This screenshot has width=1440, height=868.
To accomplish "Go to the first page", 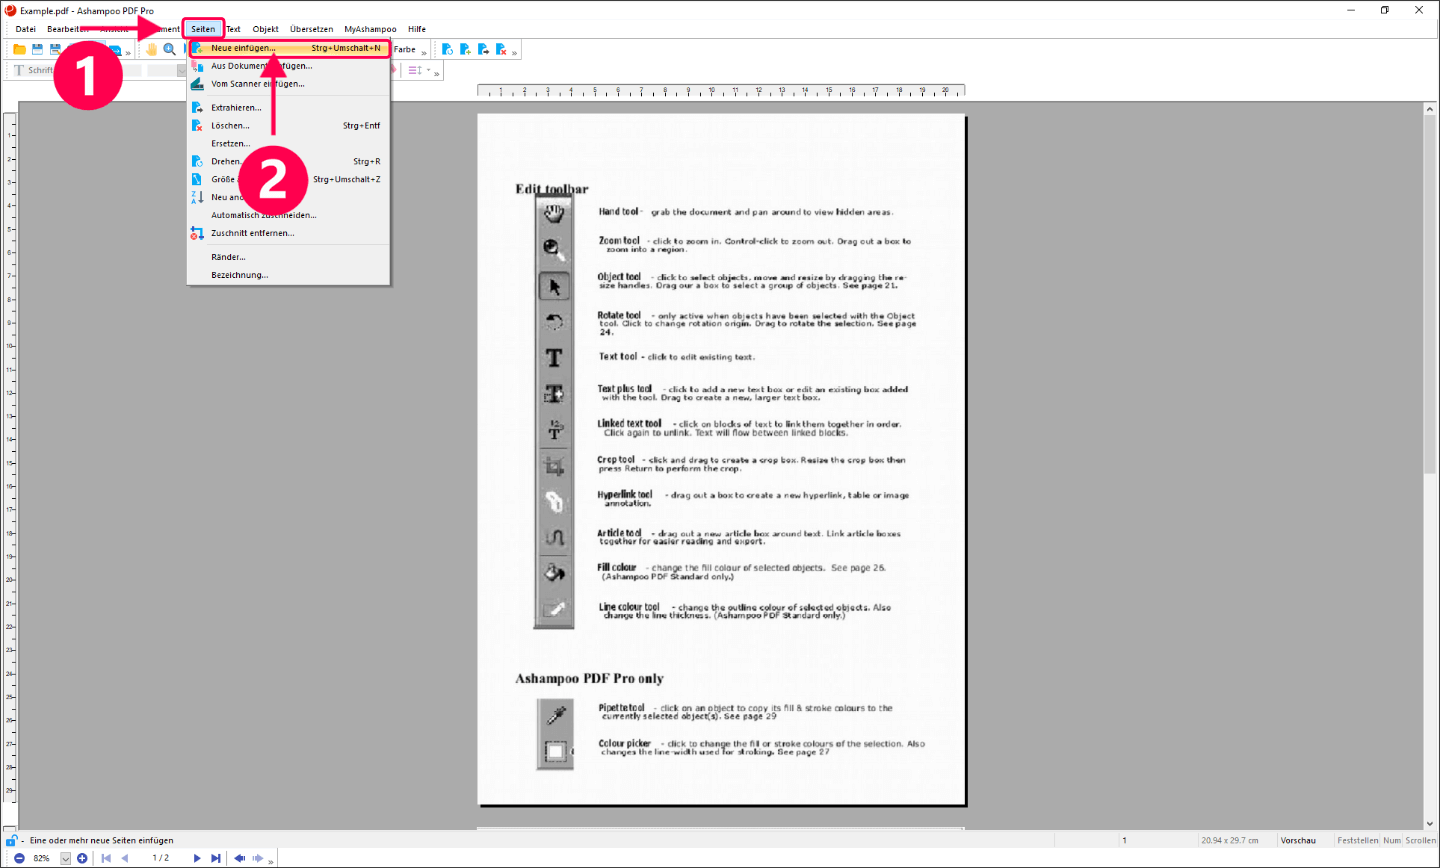I will 106,858.
